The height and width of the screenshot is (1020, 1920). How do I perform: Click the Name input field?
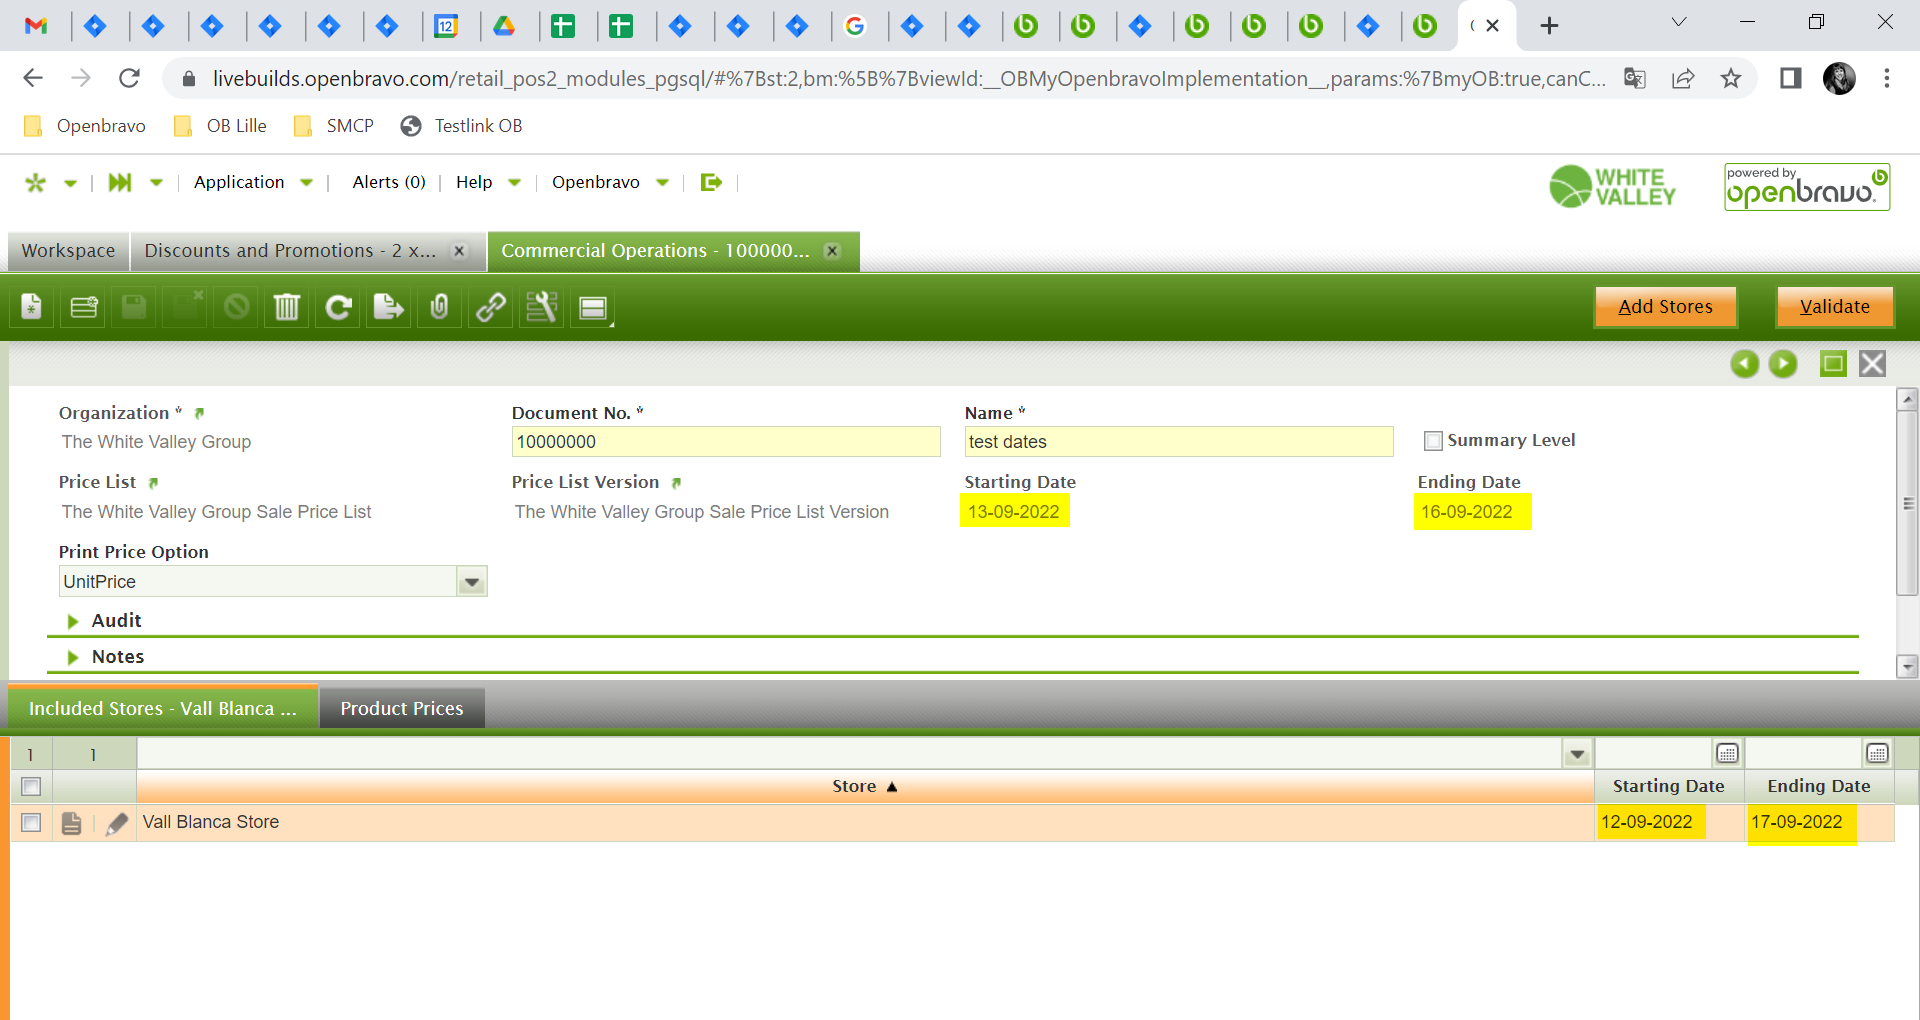tap(1178, 442)
